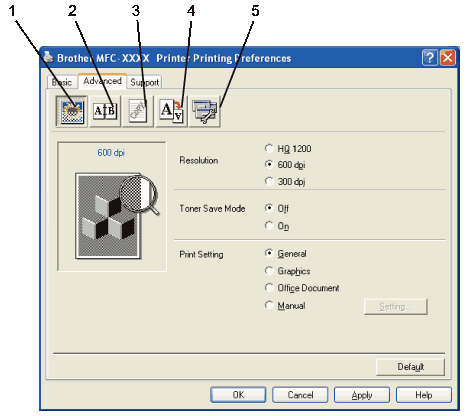Image resolution: width=472 pixels, height=416 pixels.
Task: Click the title bar help question mark
Action: pos(430,58)
